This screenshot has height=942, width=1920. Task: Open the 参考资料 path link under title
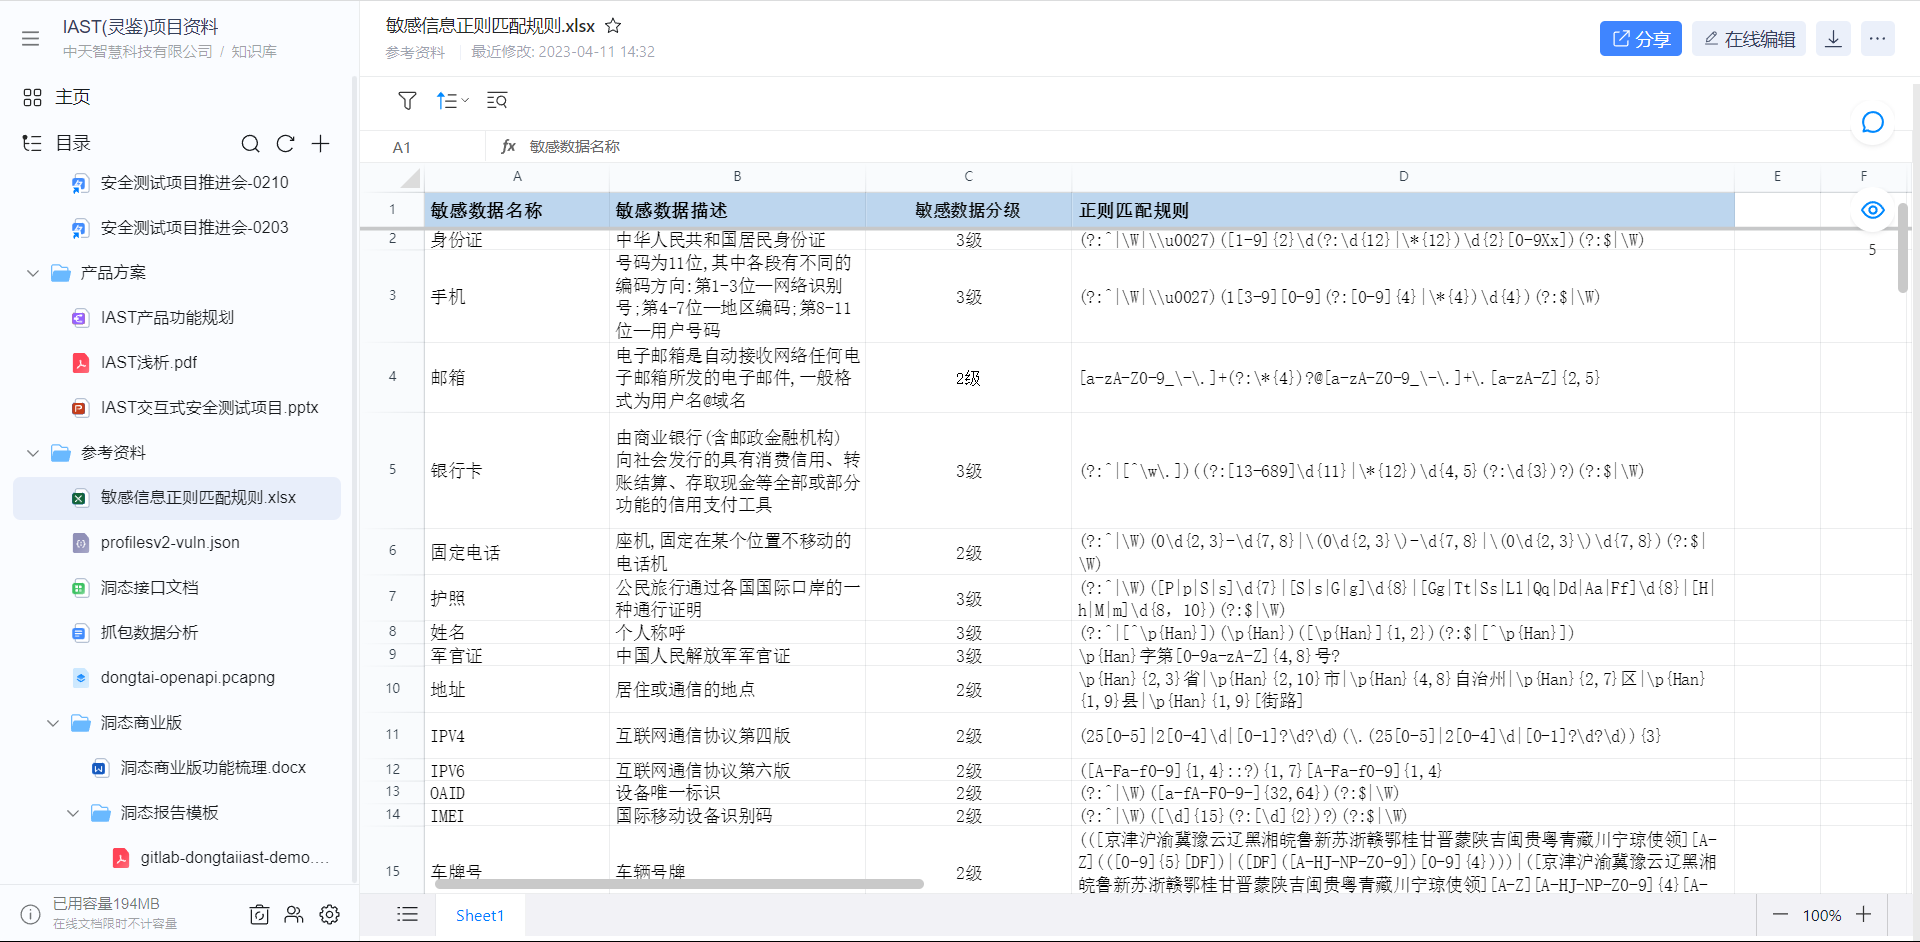click(x=415, y=52)
